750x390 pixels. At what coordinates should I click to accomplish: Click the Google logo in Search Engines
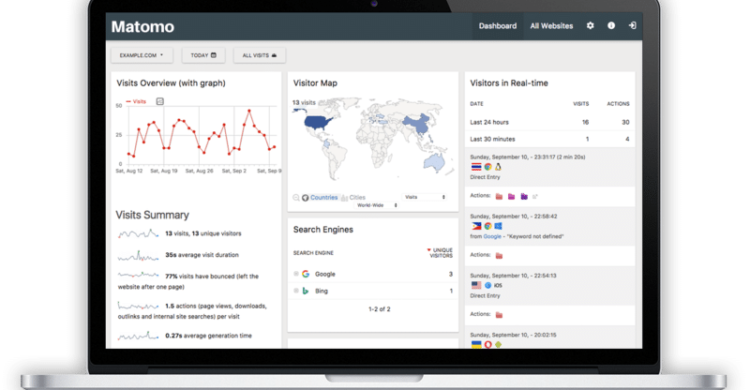(x=306, y=274)
